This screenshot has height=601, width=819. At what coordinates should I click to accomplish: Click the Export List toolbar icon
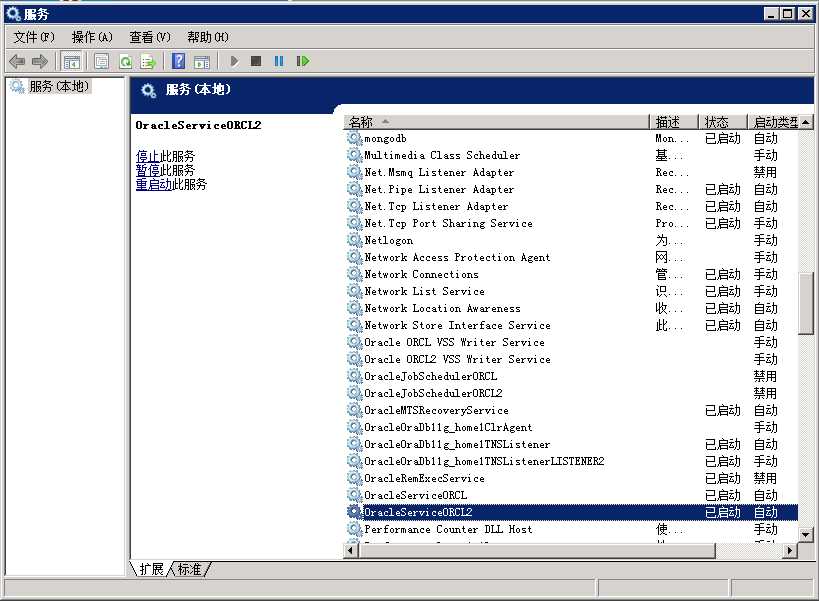(148, 62)
